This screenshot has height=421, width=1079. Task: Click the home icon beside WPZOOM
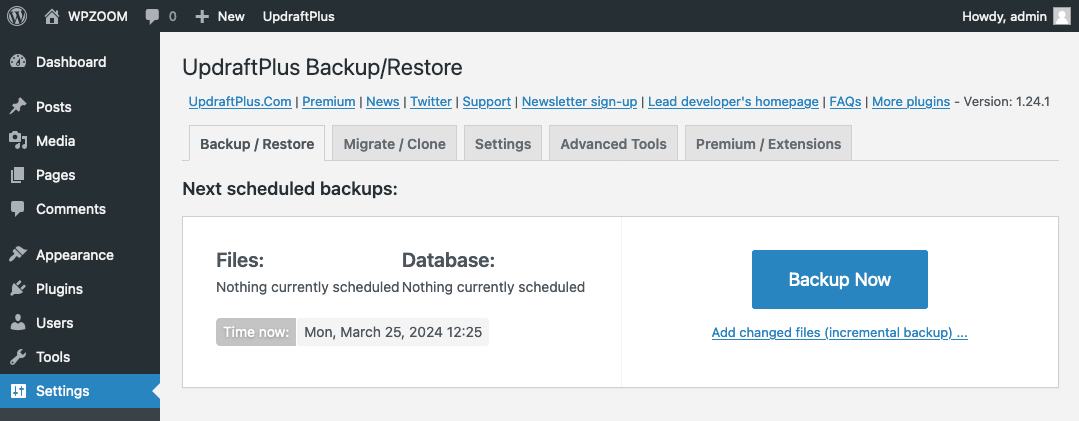(x=52, y=16)
